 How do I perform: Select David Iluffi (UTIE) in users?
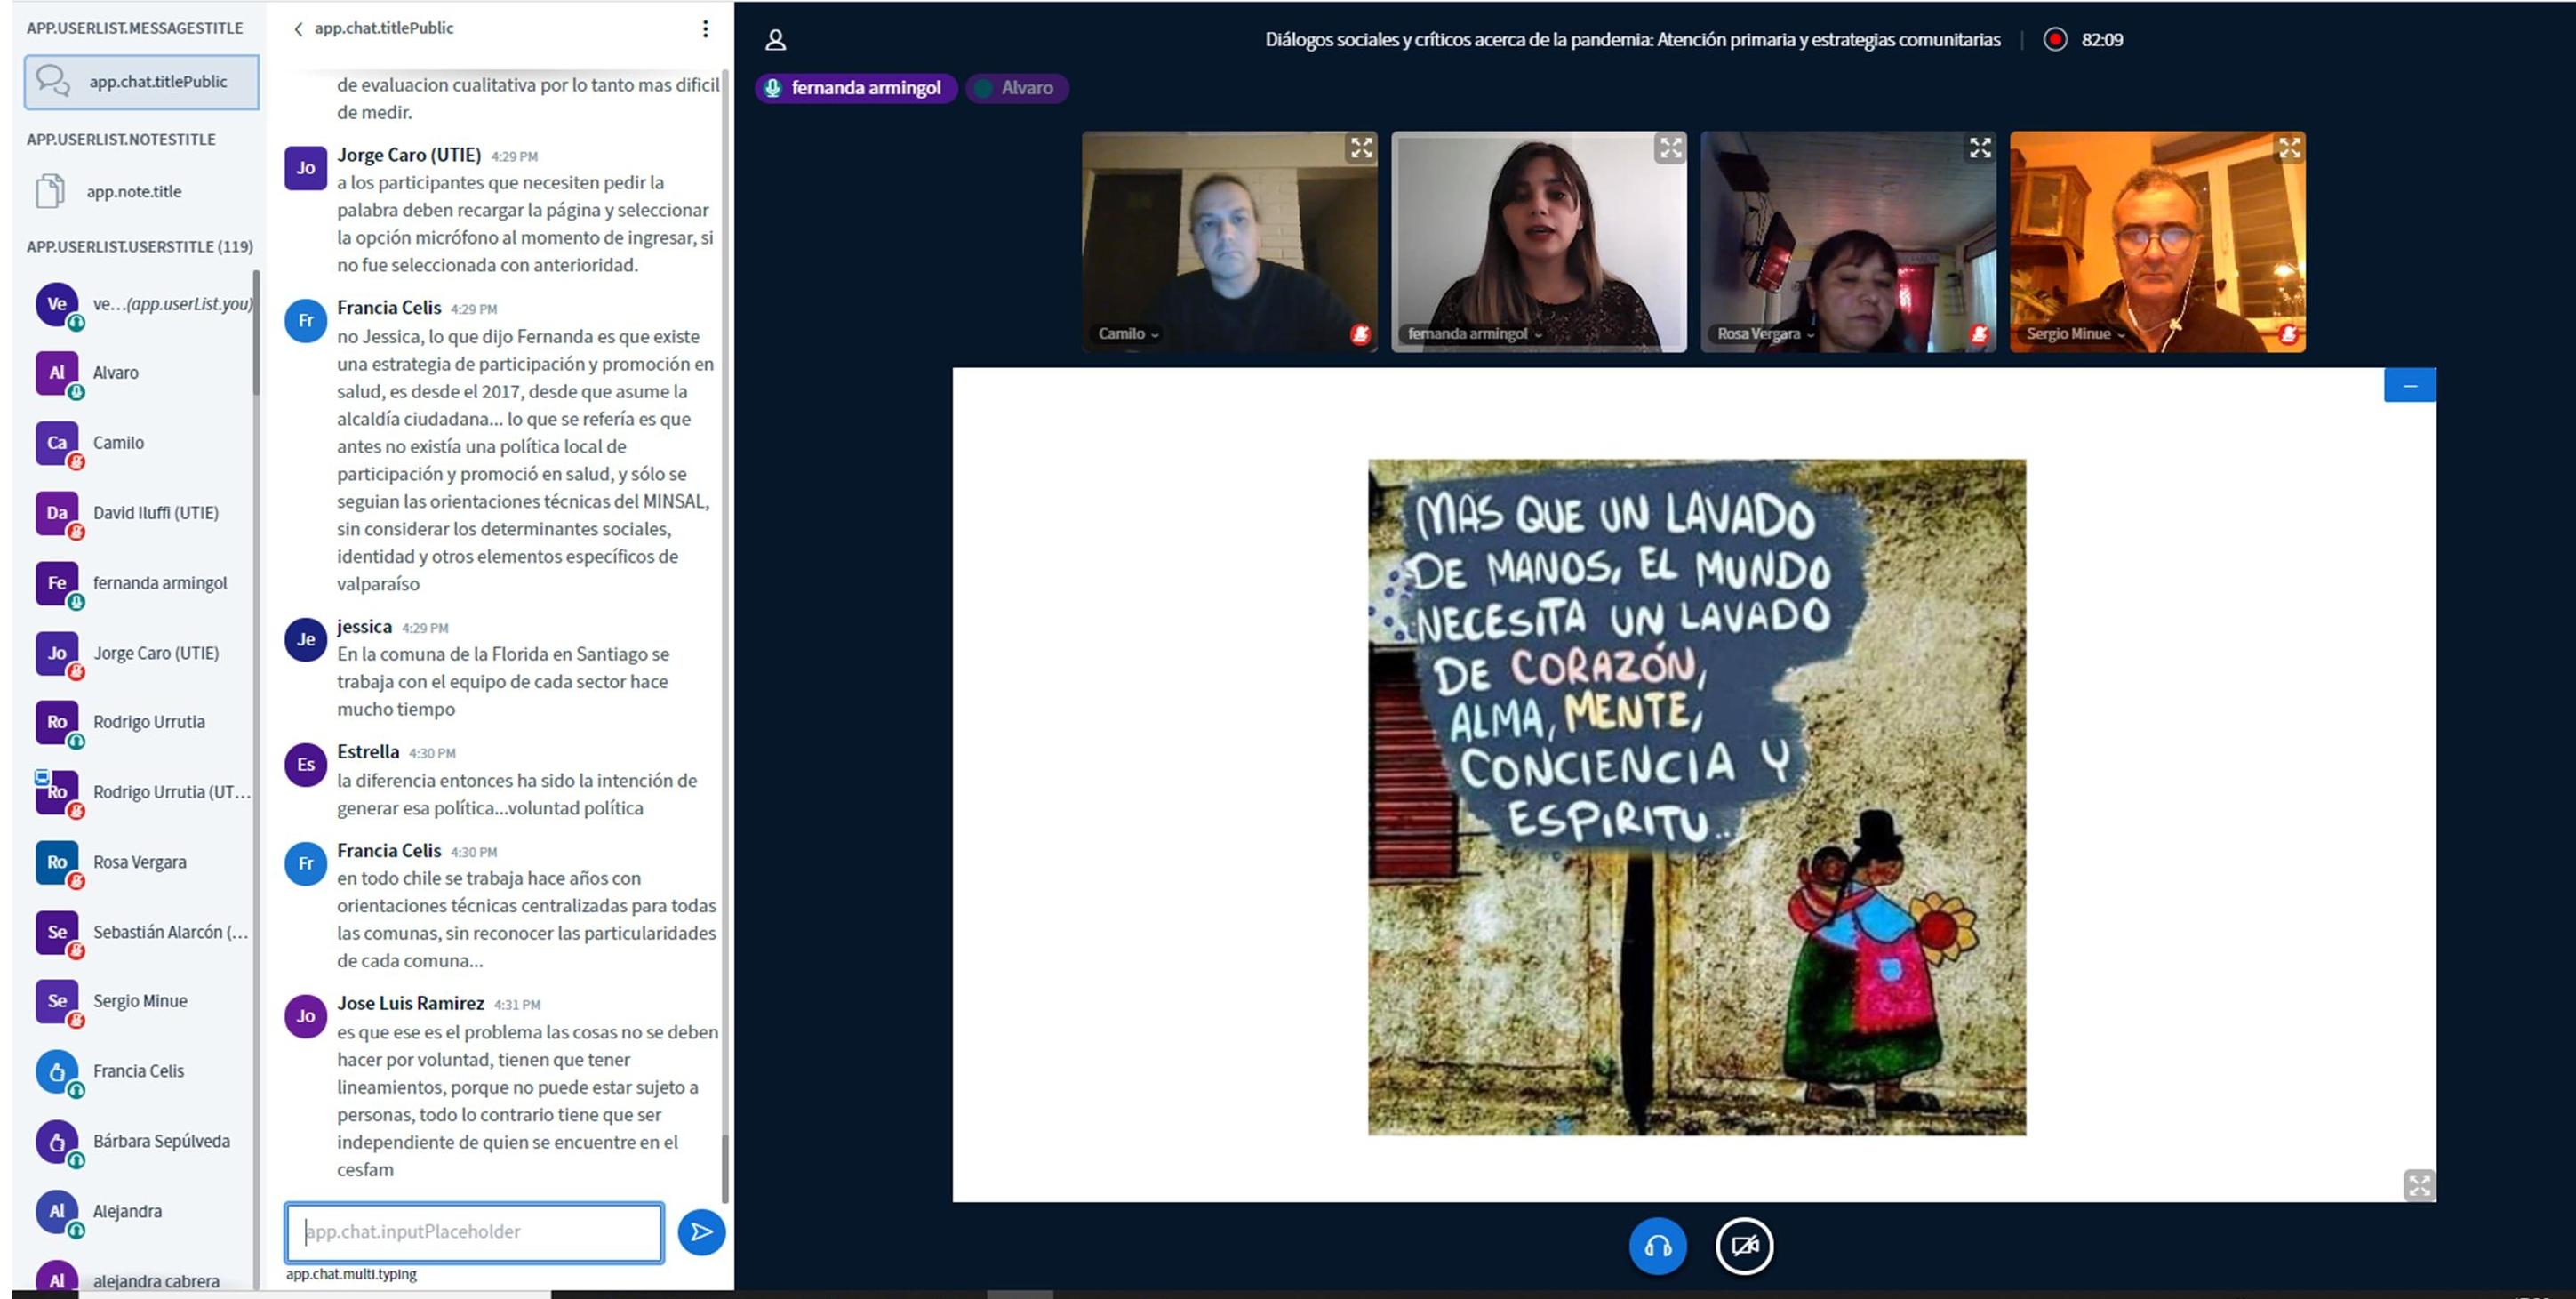tap(142, 513)
